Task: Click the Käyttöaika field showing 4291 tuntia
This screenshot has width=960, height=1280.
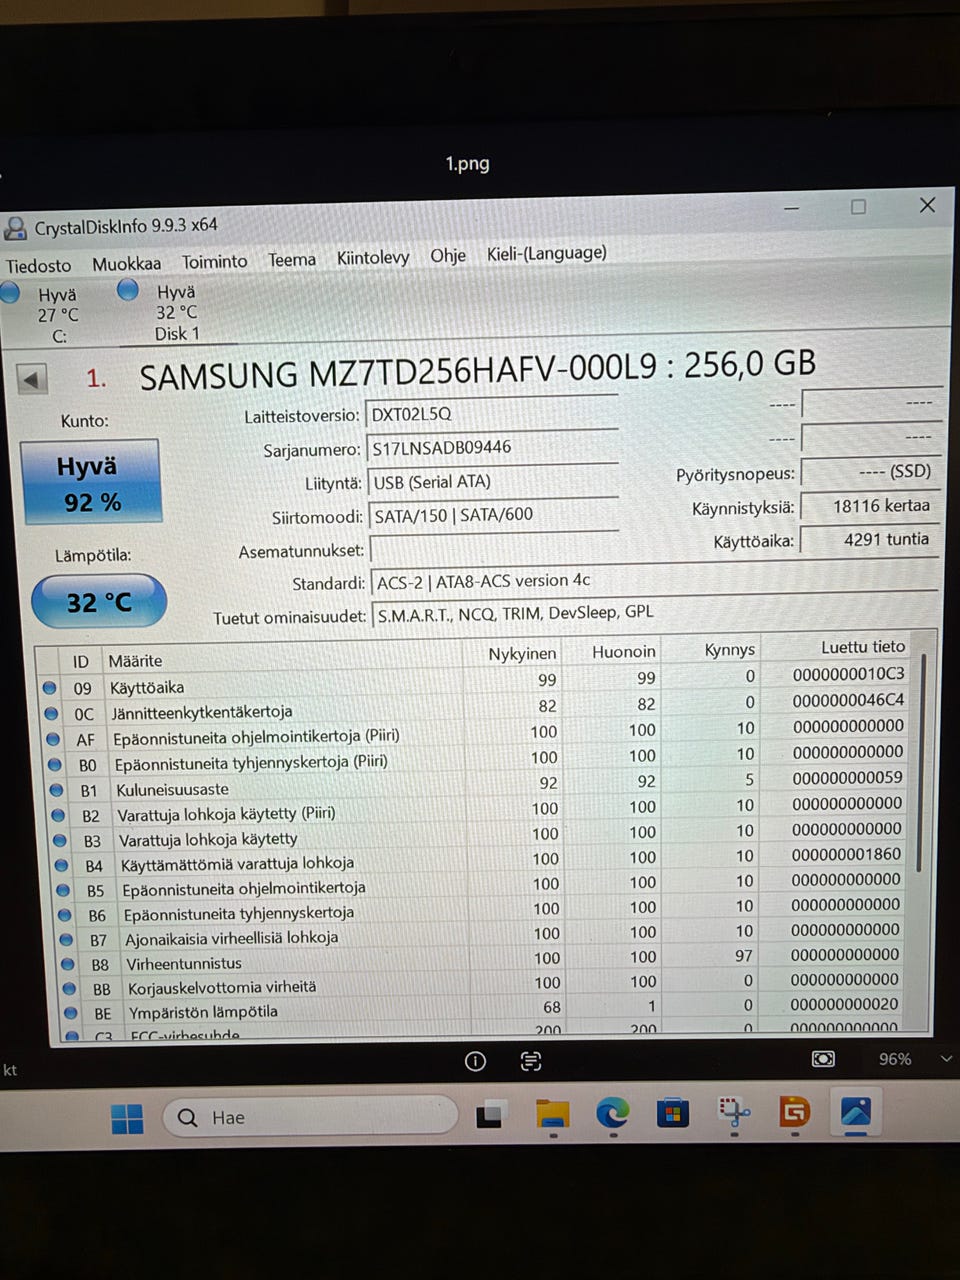Action: [872, 540]
